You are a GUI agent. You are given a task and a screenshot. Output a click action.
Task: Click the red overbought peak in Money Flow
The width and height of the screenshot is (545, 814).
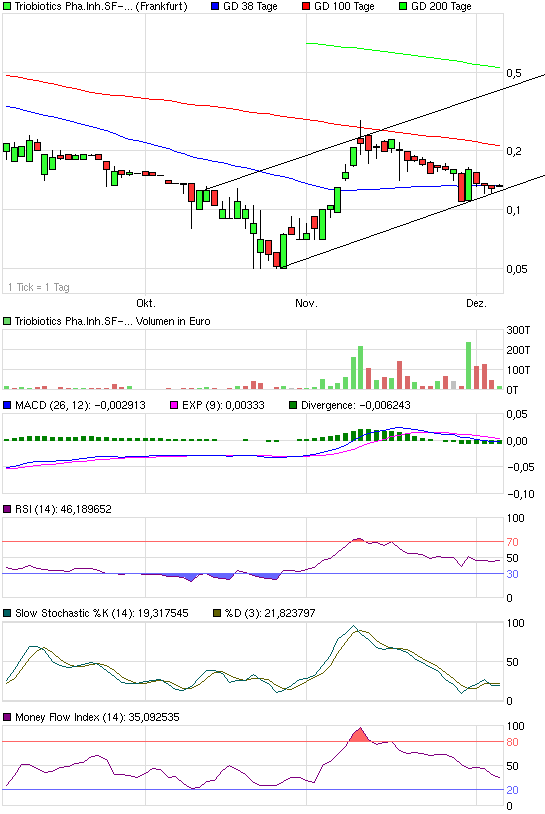coord(360,735)
